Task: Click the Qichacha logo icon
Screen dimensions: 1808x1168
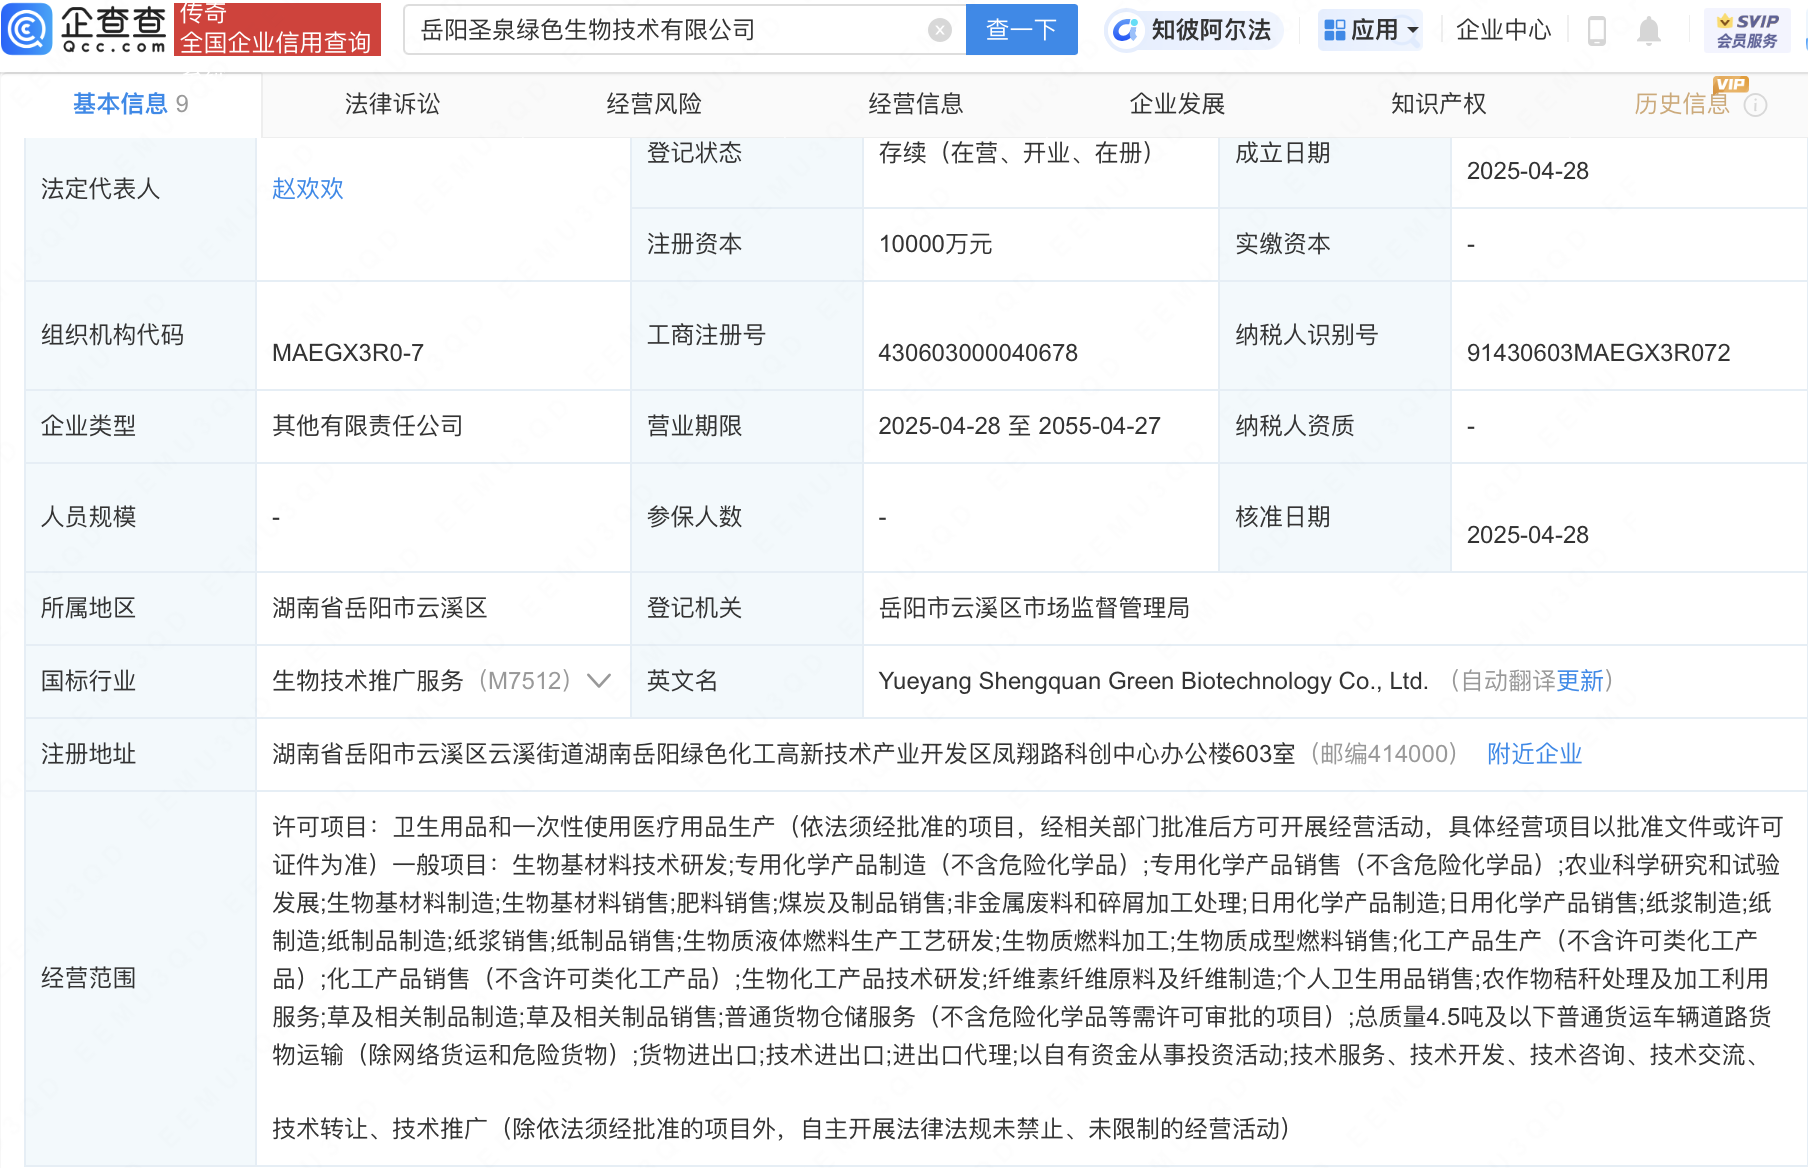Action: pos(27,29)
